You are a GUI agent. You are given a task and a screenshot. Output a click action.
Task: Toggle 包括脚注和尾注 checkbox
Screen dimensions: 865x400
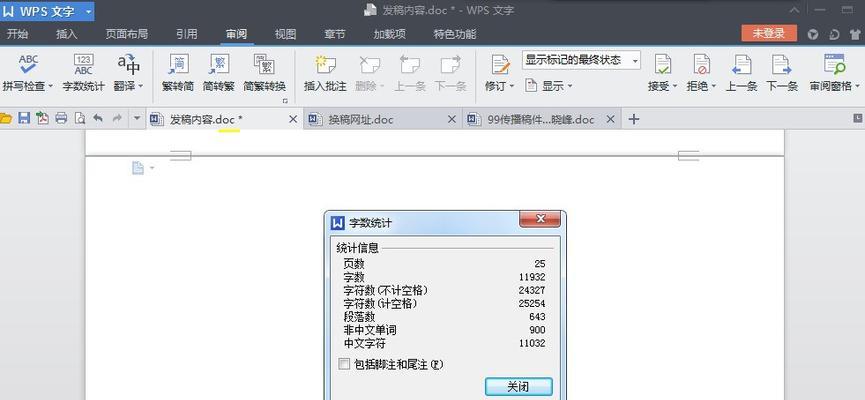tap(344, 364)
